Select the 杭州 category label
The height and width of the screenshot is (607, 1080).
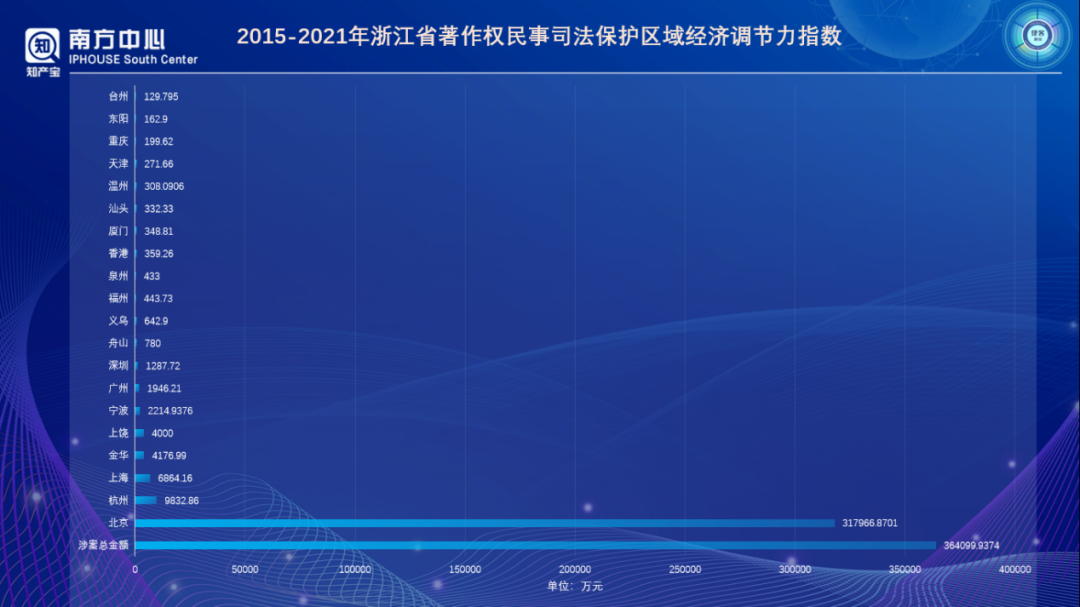click(x=118, y=500)
